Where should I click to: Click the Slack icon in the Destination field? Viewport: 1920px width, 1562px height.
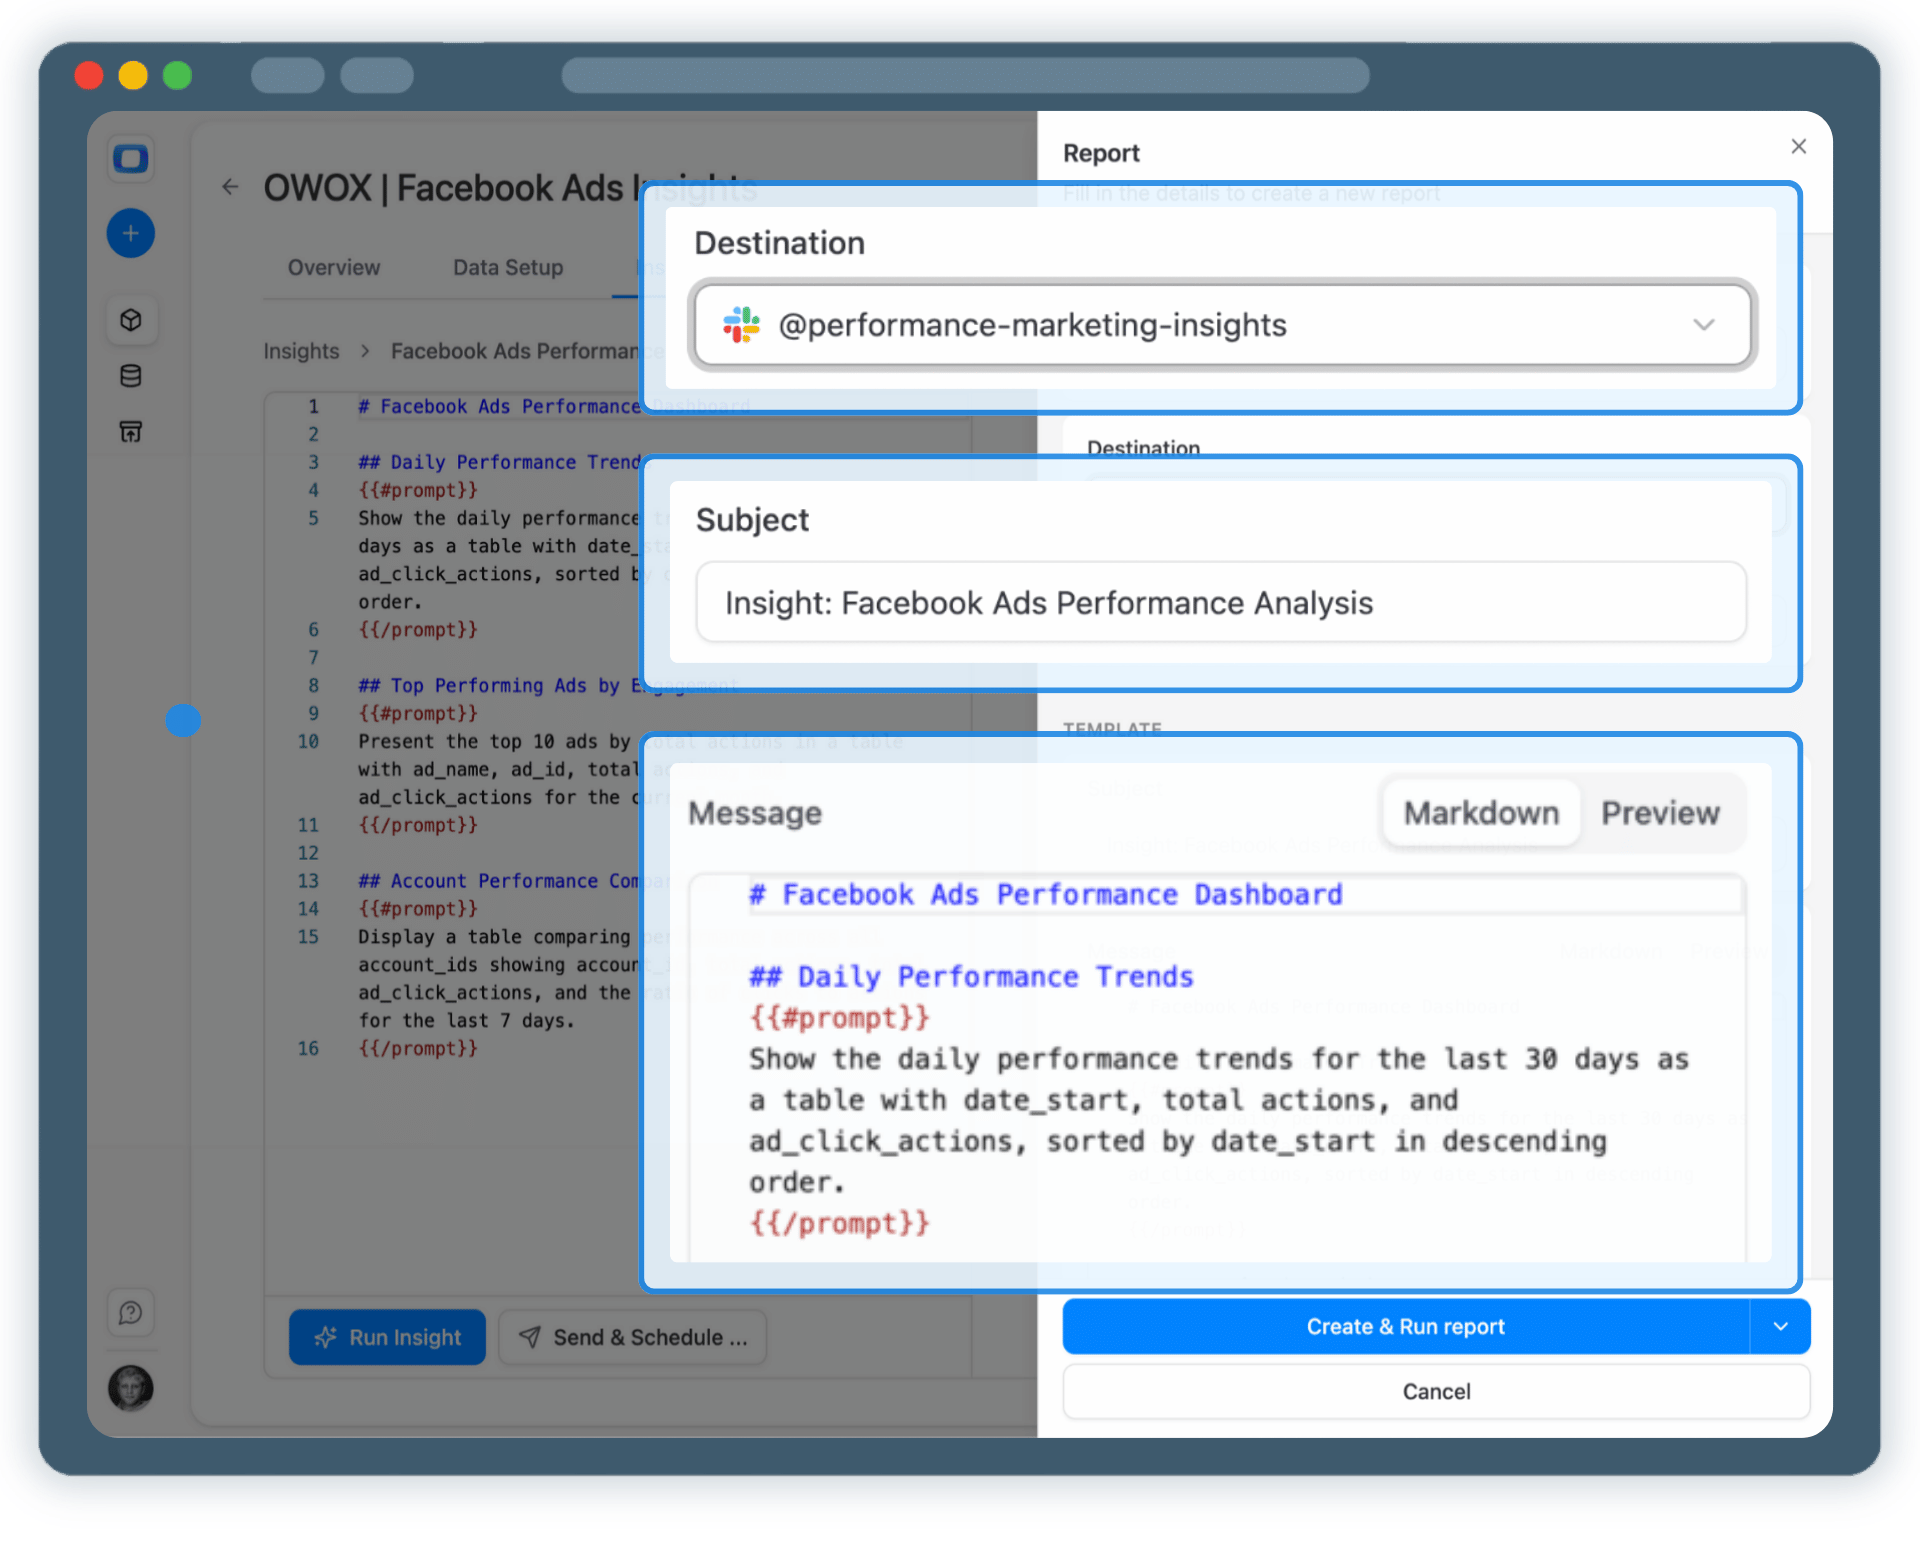(x=740, y=325)
